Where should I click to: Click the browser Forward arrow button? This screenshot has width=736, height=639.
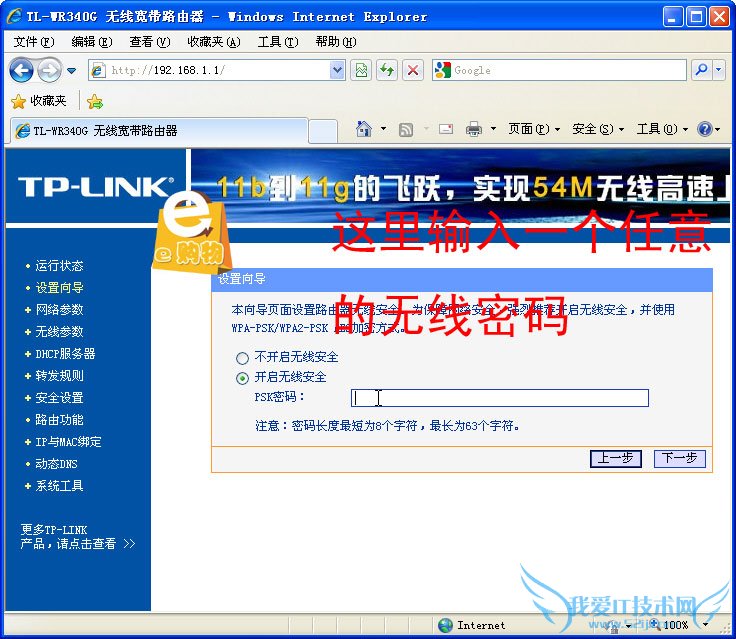49,70
